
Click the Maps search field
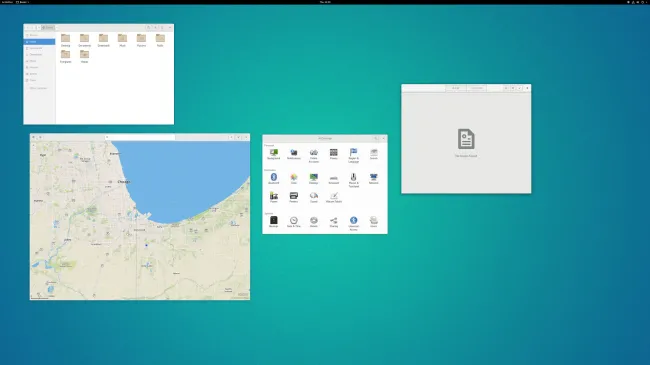(140, 137)
